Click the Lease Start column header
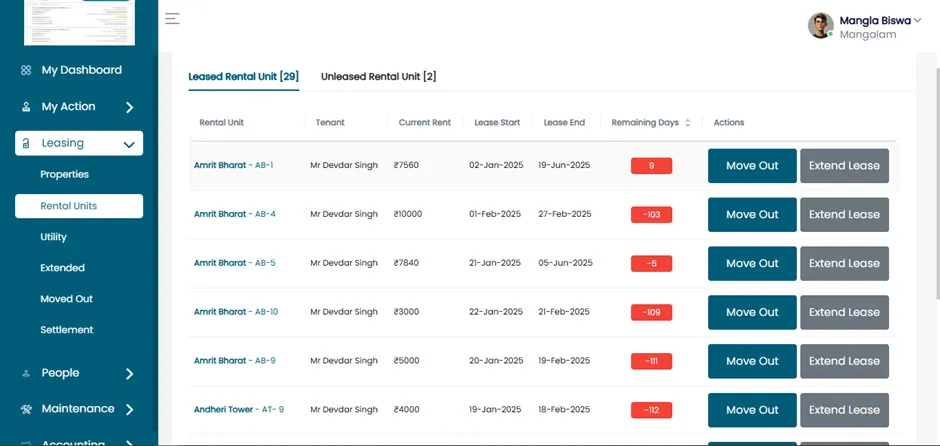This screenshot has height=446, width=940. (497, 122)
